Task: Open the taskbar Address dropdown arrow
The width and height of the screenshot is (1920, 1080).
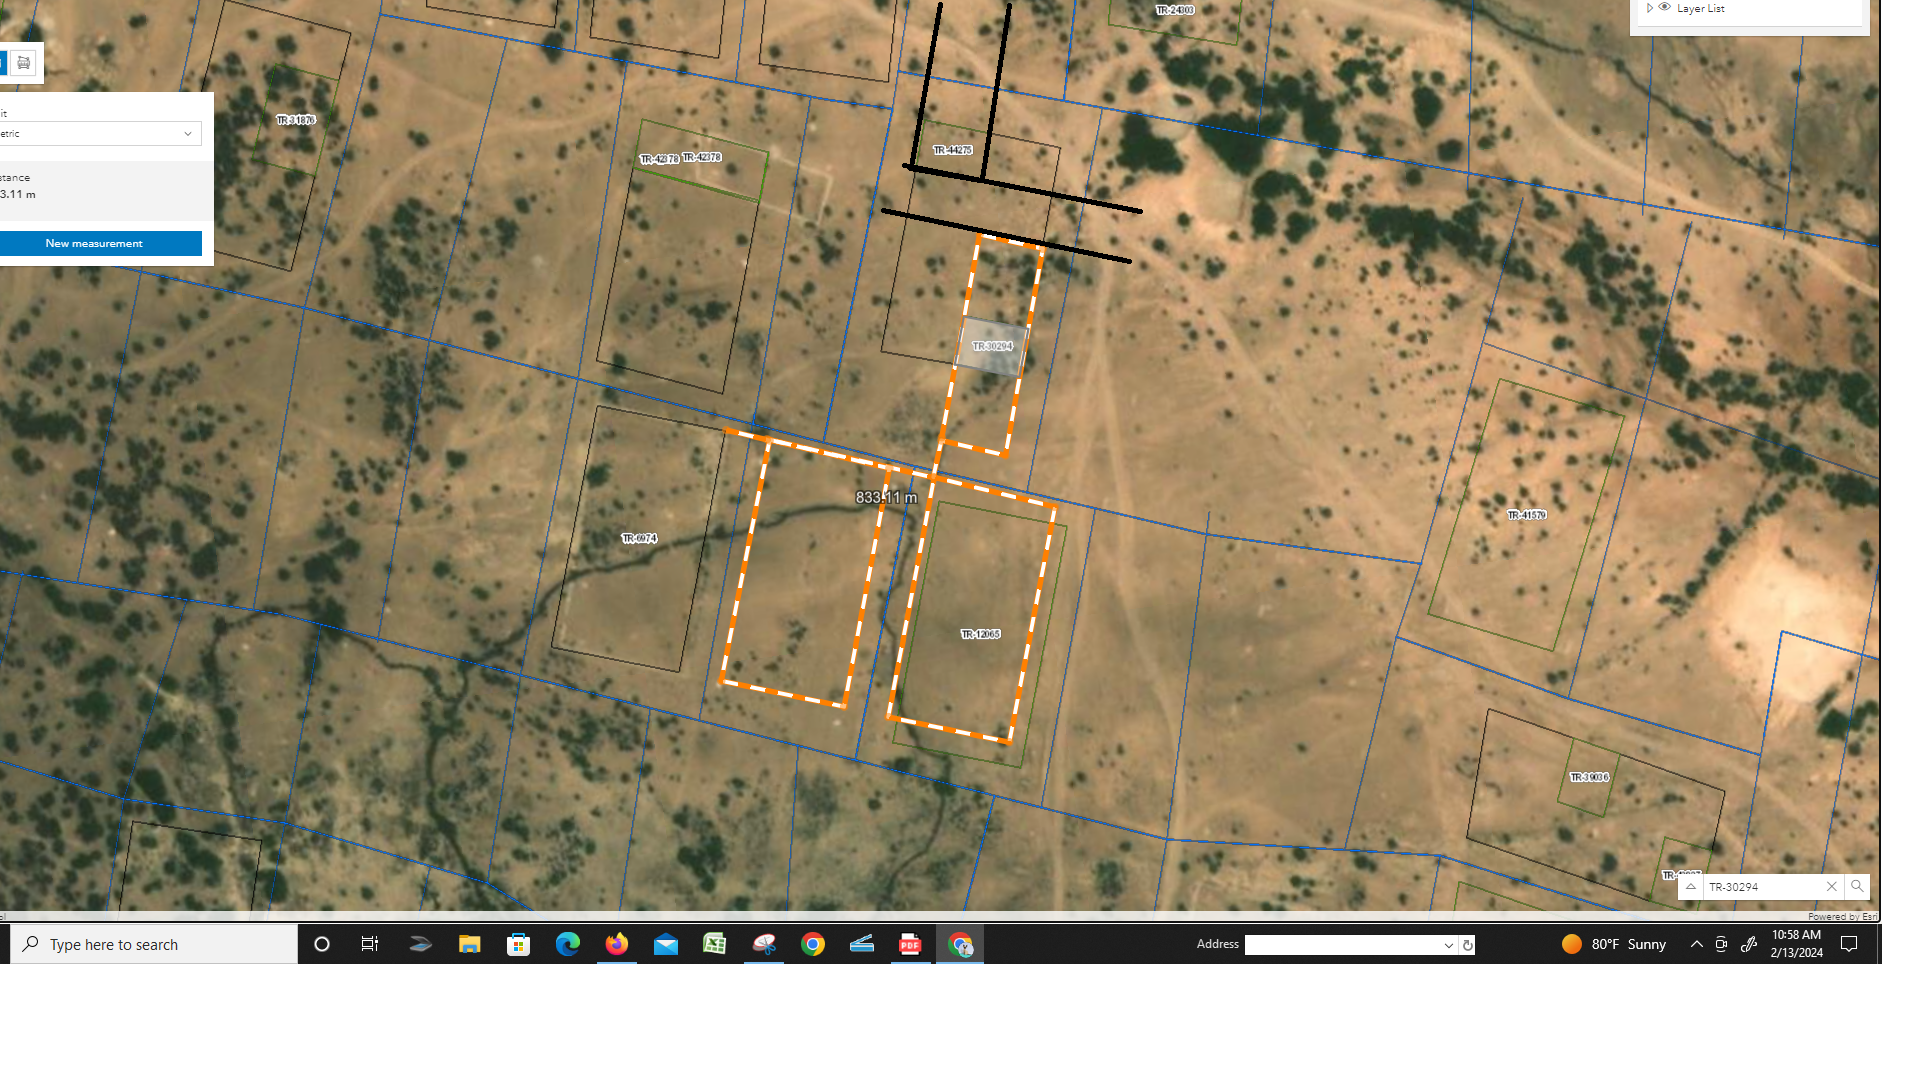Action: coord(1448,945)
